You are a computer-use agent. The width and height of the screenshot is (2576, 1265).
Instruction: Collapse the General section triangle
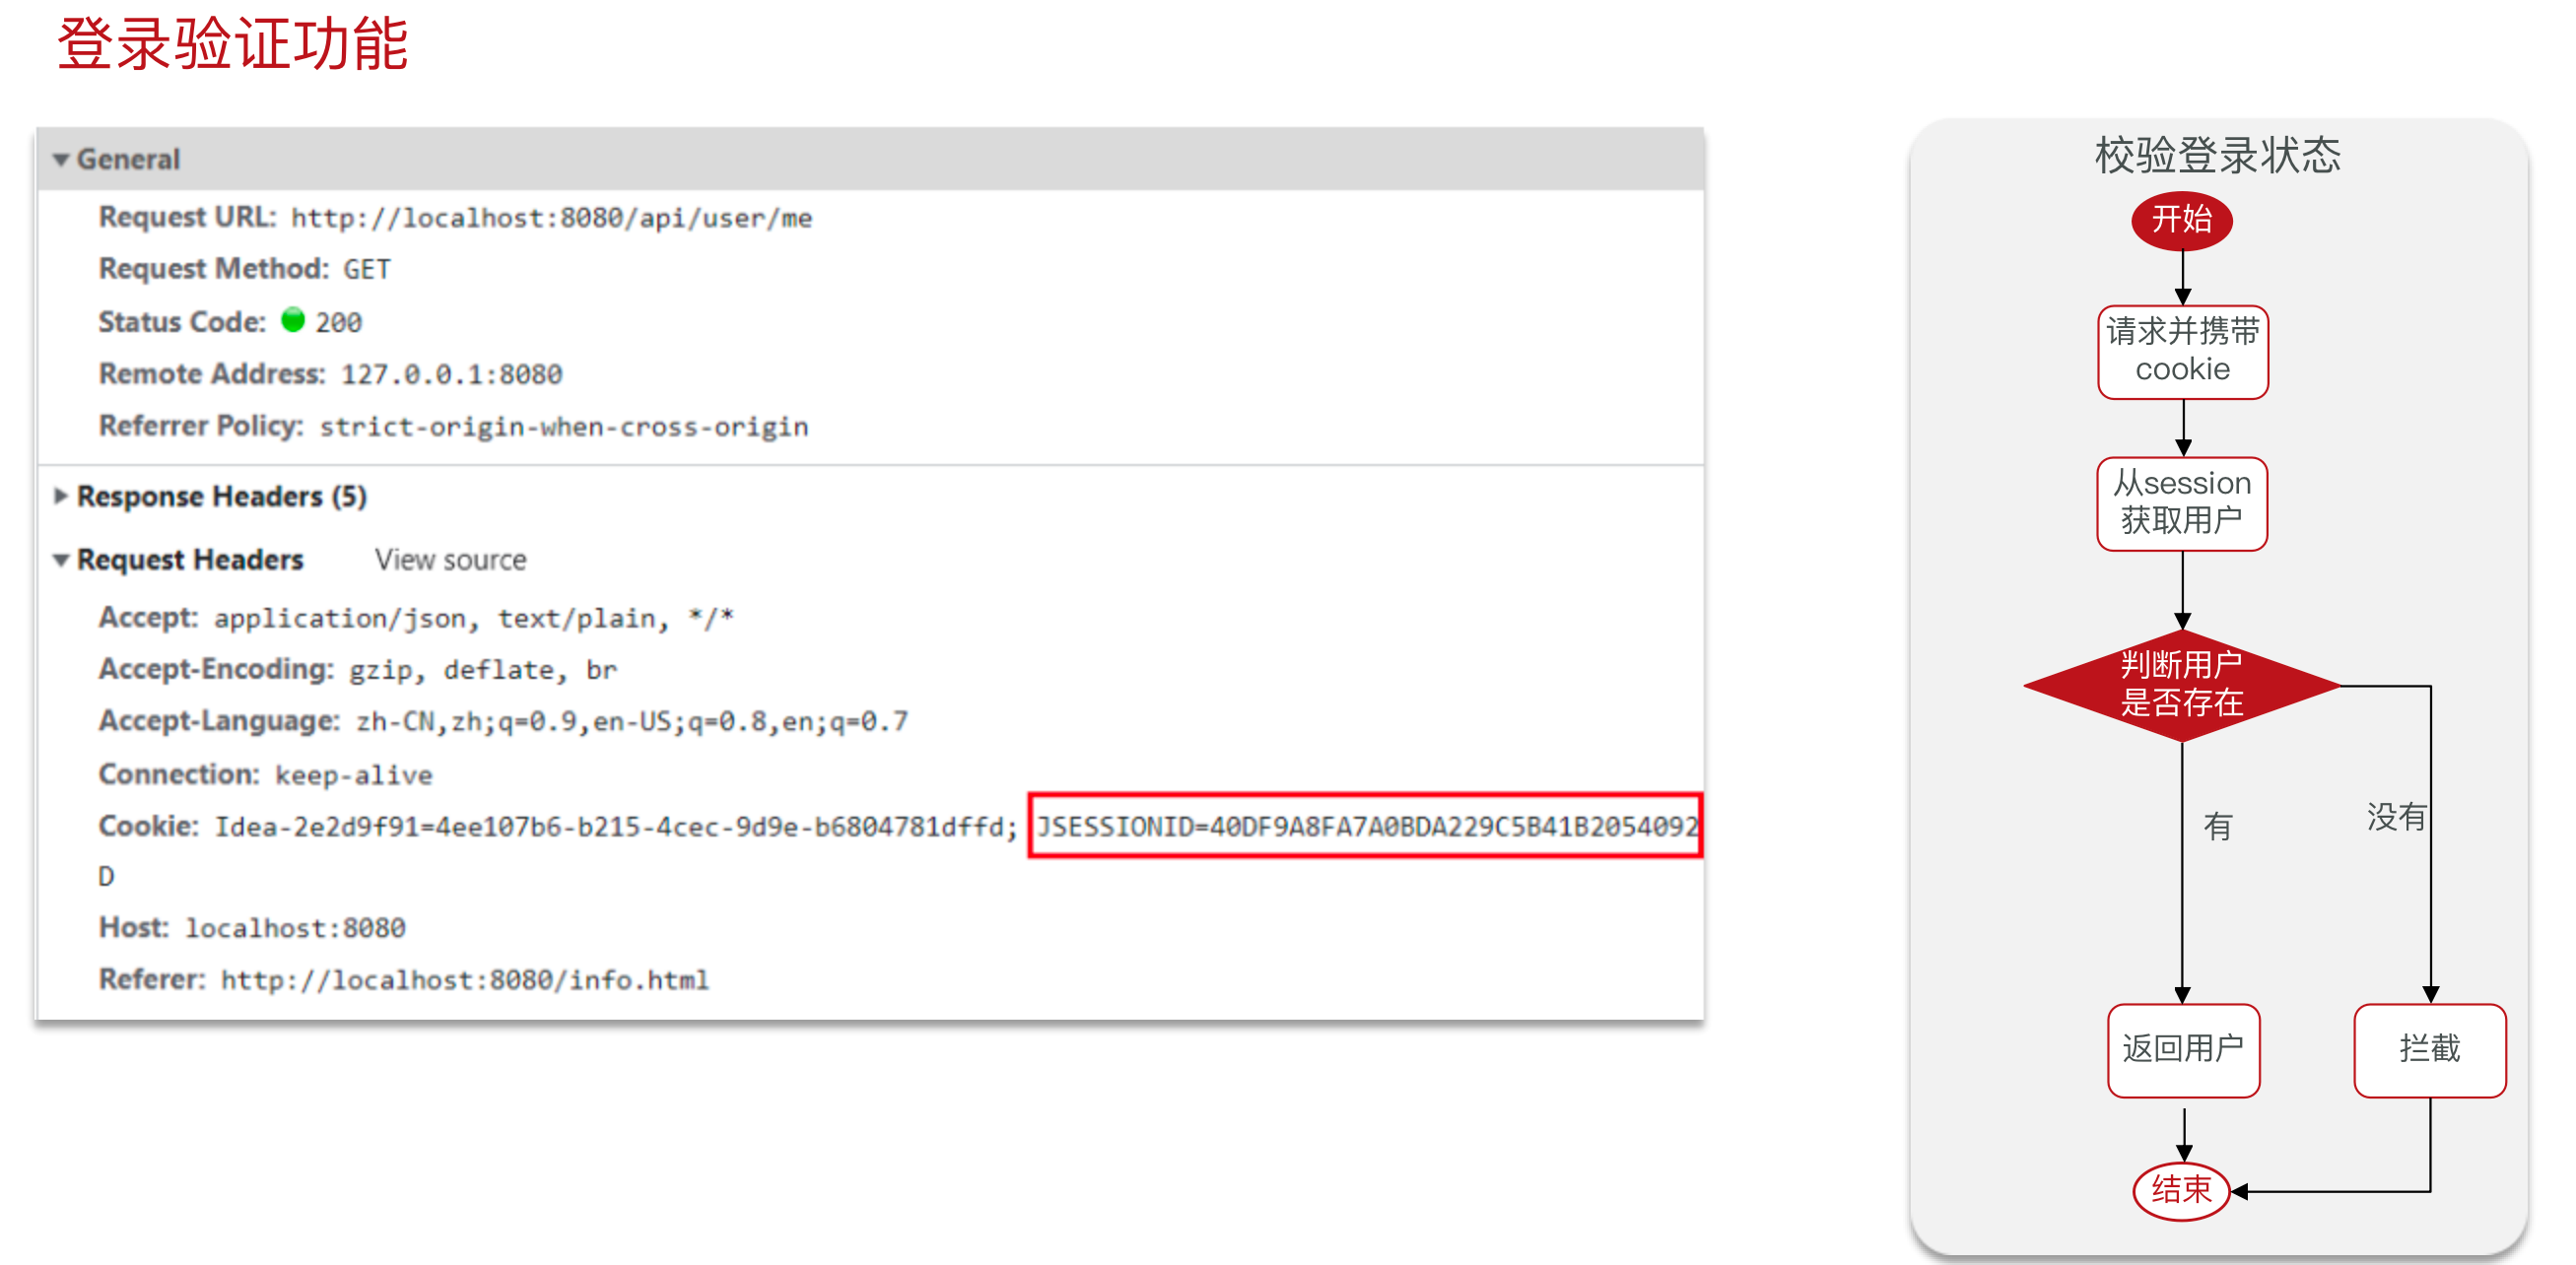coord(61,160)
